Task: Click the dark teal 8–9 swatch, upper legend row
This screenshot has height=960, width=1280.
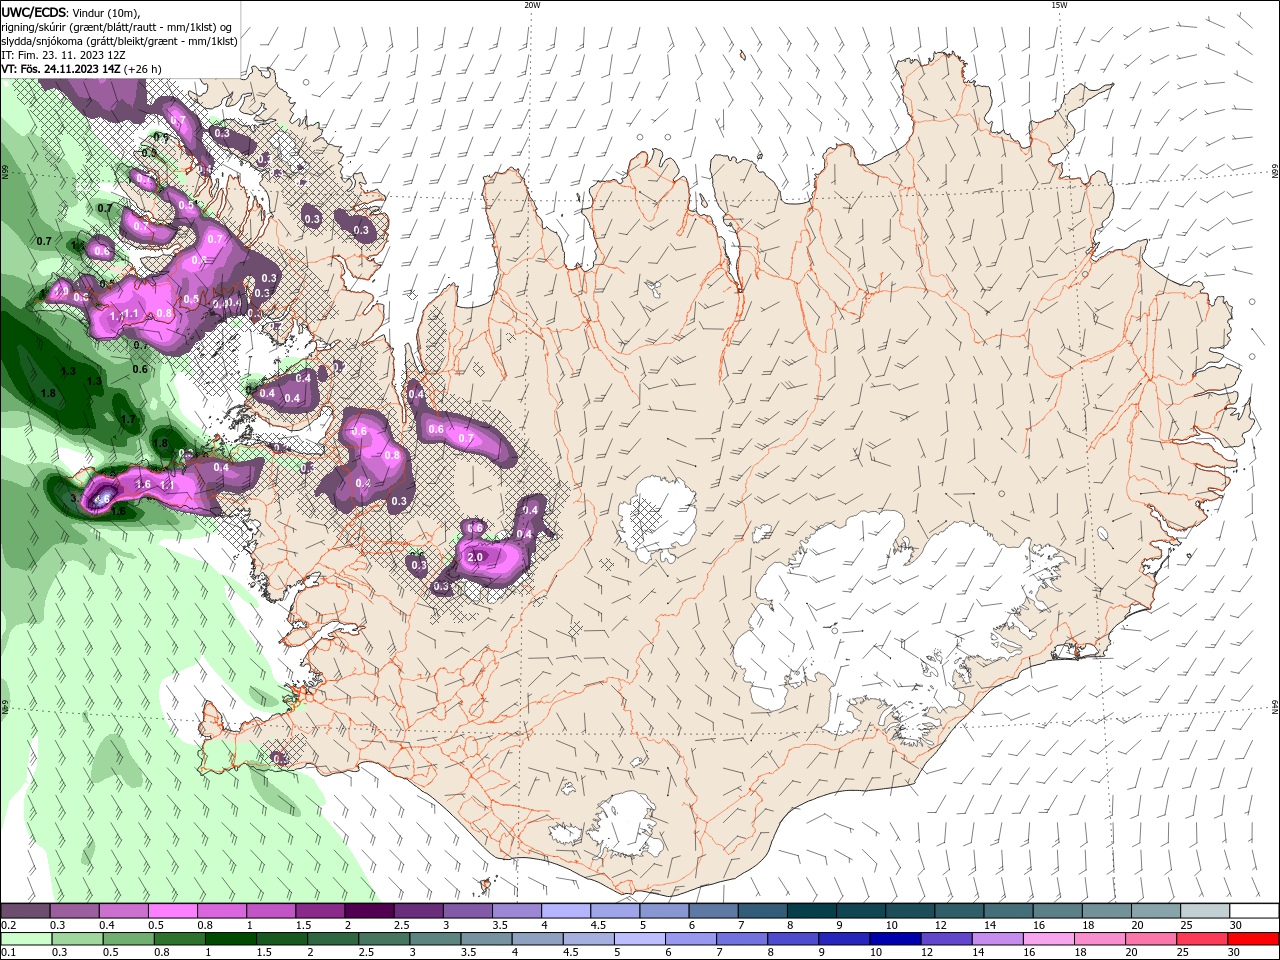Action: [811, 911]
